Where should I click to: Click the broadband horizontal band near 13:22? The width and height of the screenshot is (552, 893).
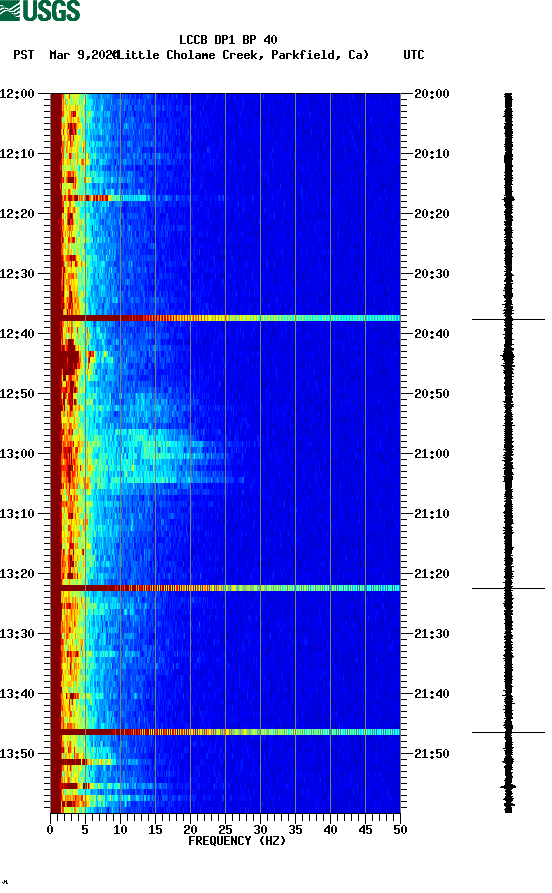click(x=225, y=588)
